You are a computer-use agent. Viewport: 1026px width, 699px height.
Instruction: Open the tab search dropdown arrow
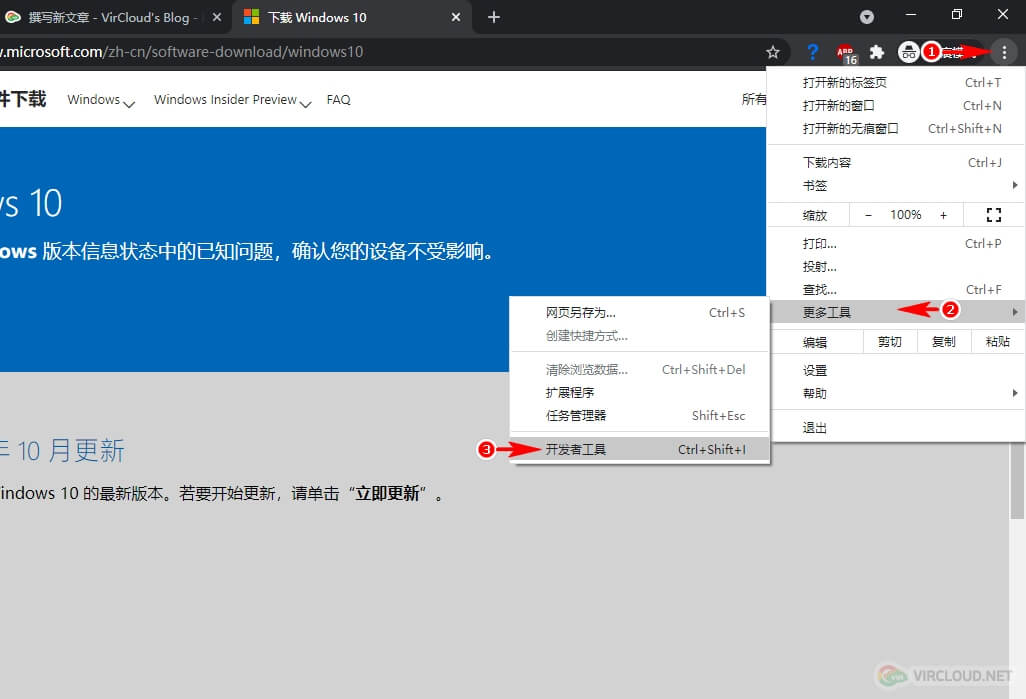point(867,17)
